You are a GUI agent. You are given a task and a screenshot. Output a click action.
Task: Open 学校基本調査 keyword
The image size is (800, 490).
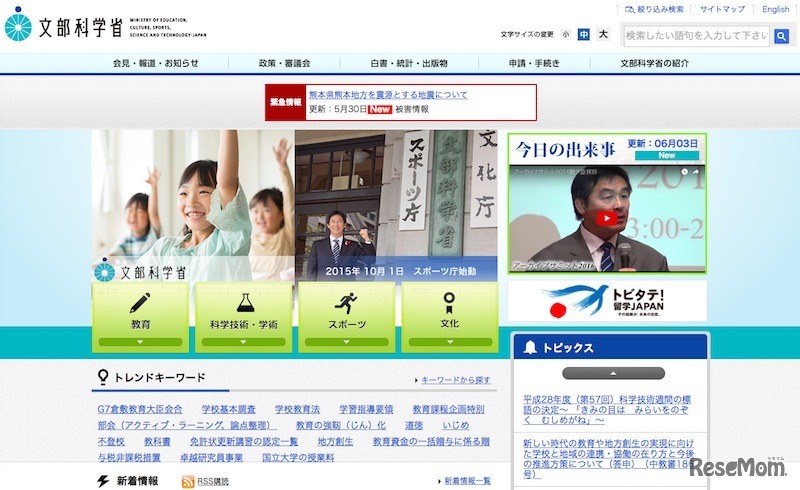coord(229,409)
